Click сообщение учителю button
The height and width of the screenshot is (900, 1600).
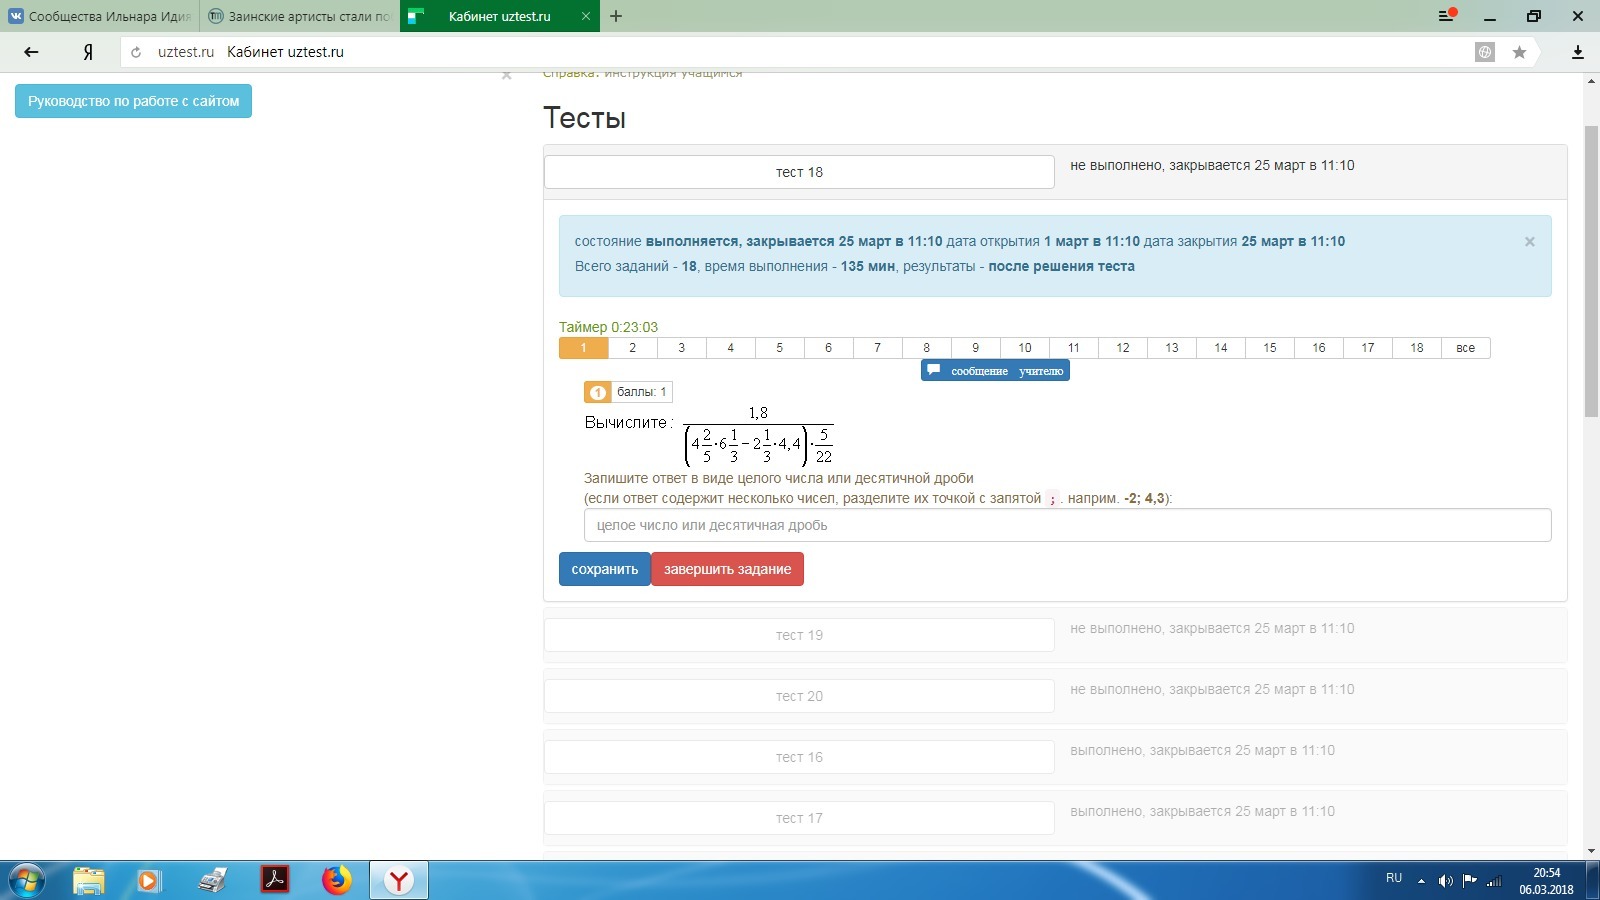click(995, 370)
